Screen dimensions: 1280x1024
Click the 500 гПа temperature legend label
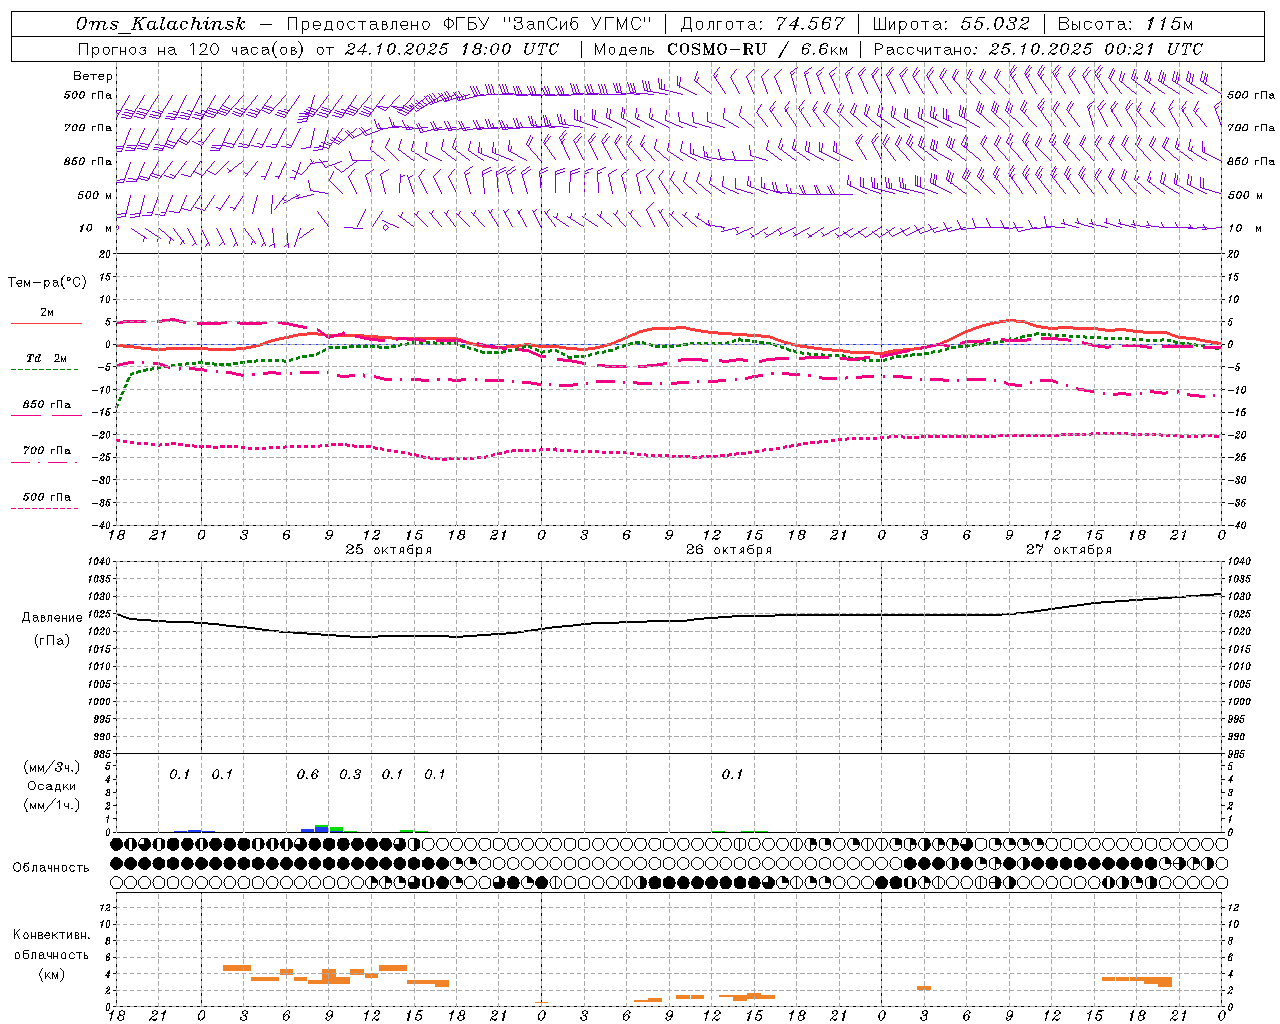(x=47, y=497)
